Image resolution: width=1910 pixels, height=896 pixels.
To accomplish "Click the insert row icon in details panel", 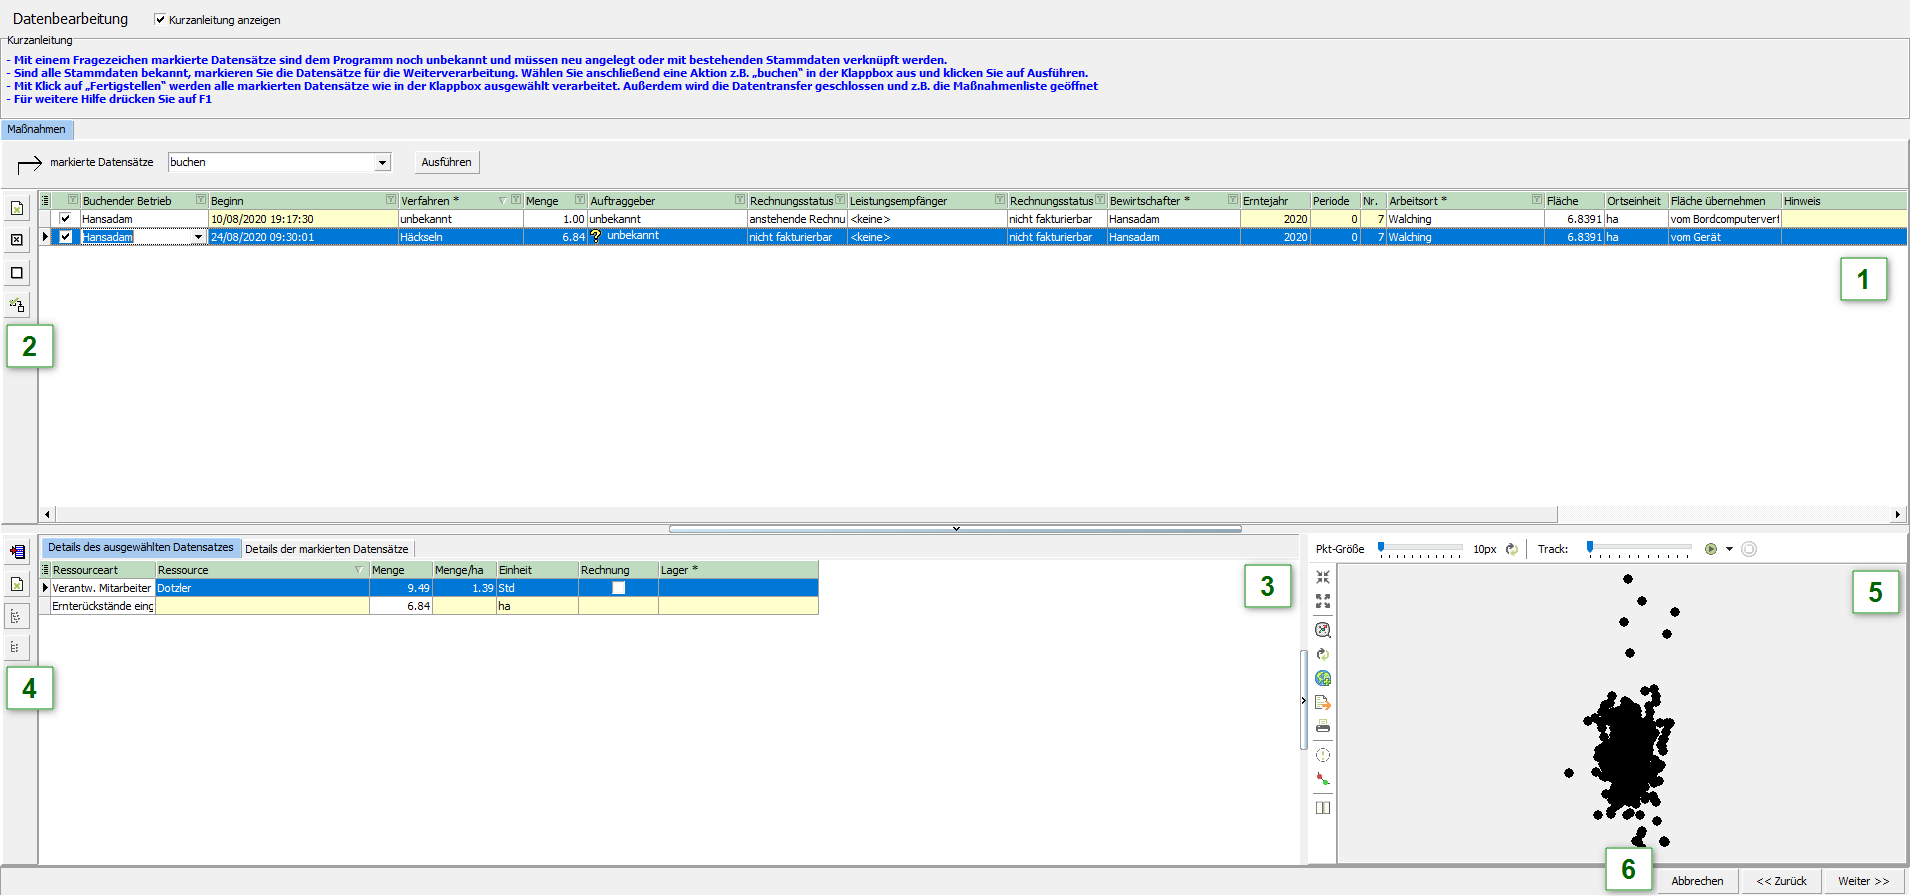I will [17, 552].
